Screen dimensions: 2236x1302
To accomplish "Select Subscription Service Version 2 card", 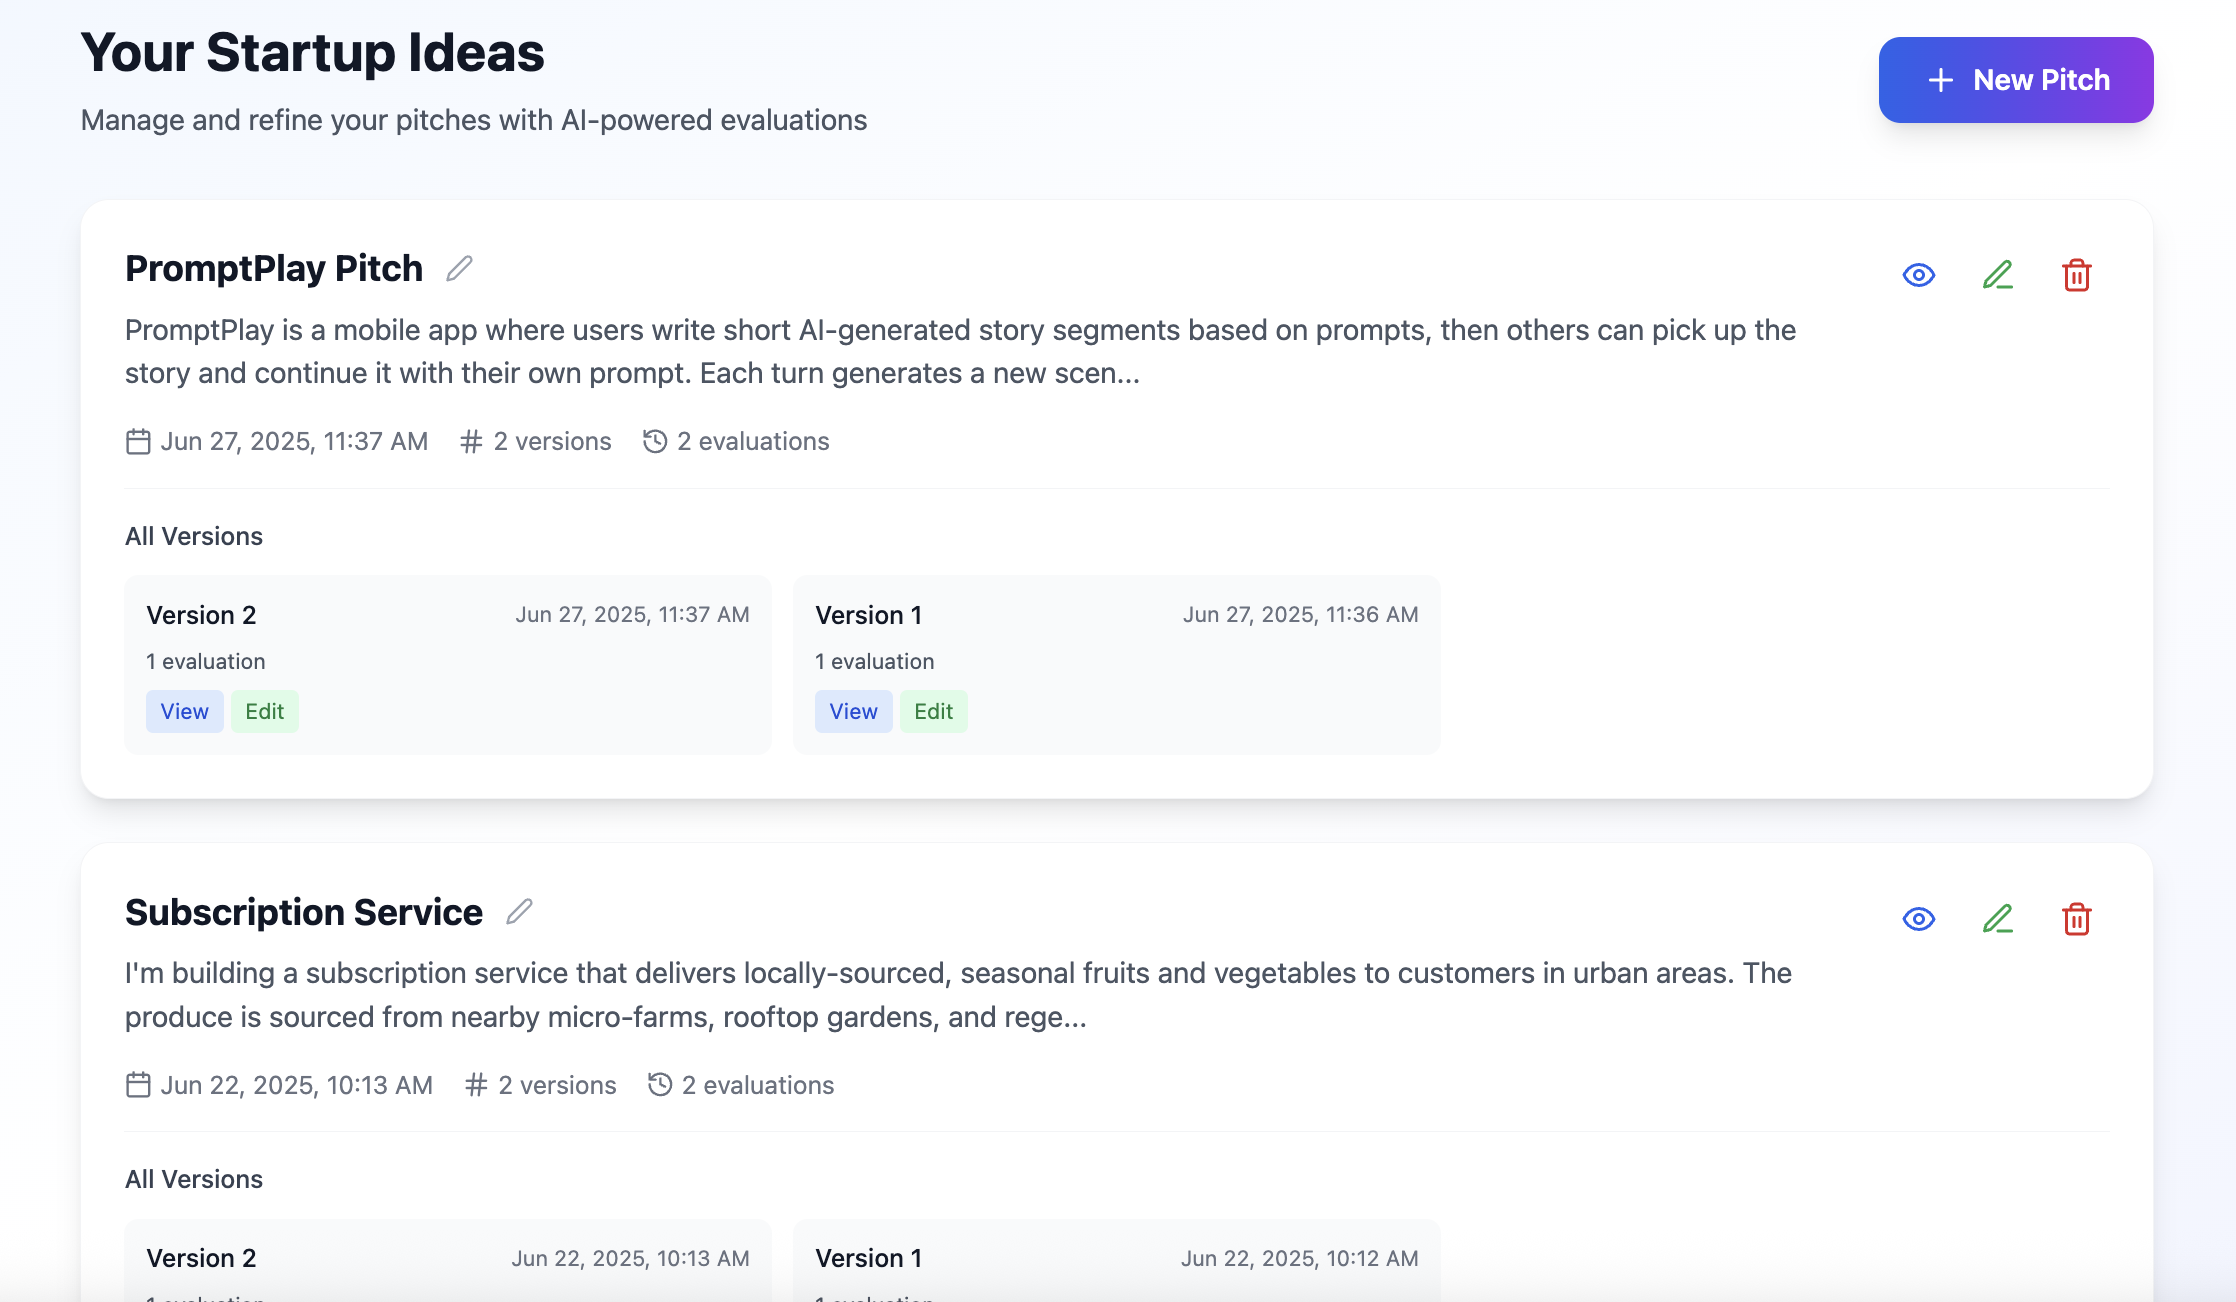I will coord(447,1260).
